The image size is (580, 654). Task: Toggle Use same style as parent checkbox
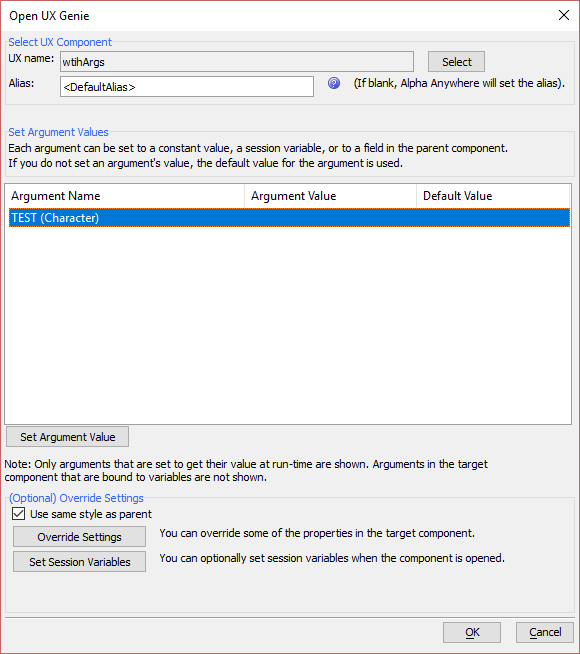(18, 514)
